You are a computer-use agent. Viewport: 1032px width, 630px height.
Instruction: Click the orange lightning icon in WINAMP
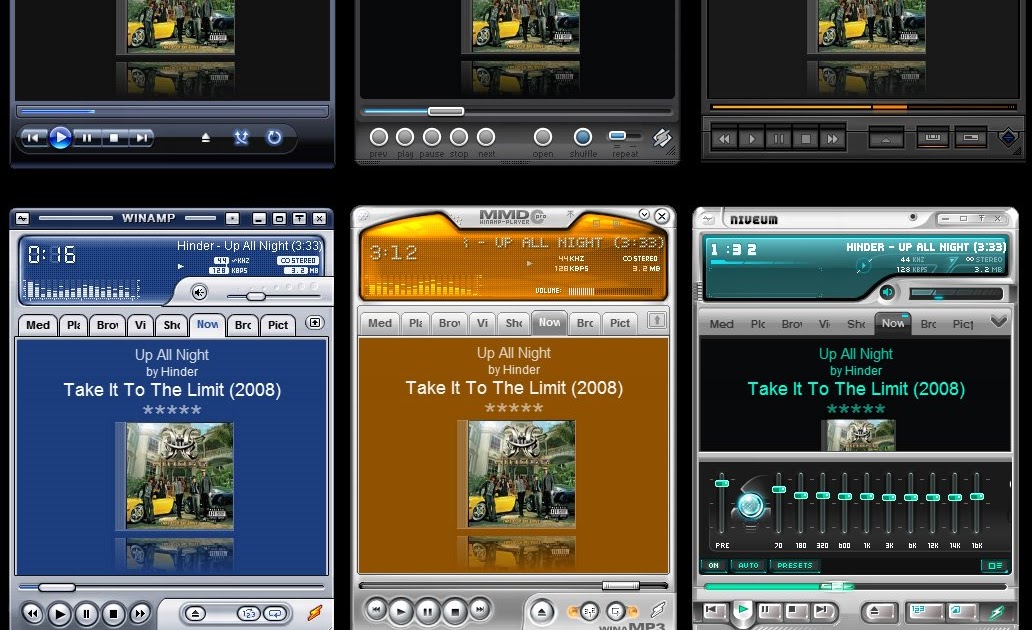click(x=315, y=613)
